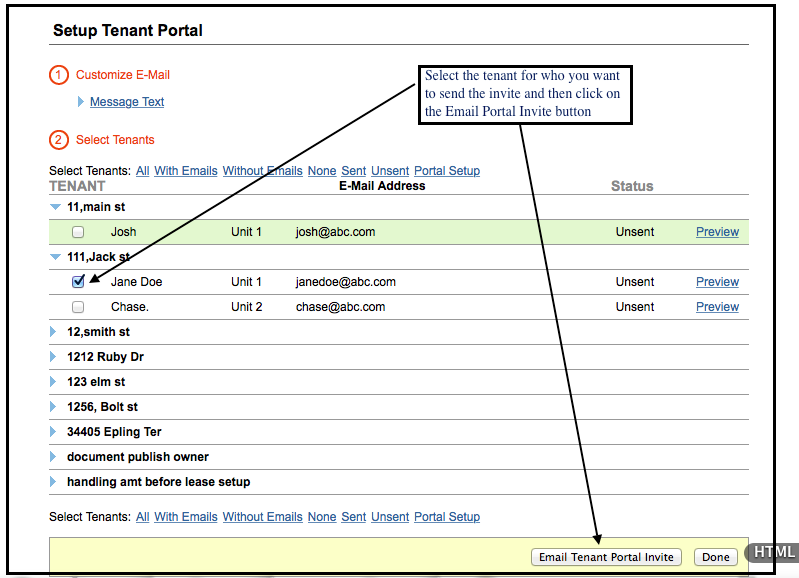The image size is (799, 578).
Task: Click the Josh tenant name
Action: [x=124, y=232]
